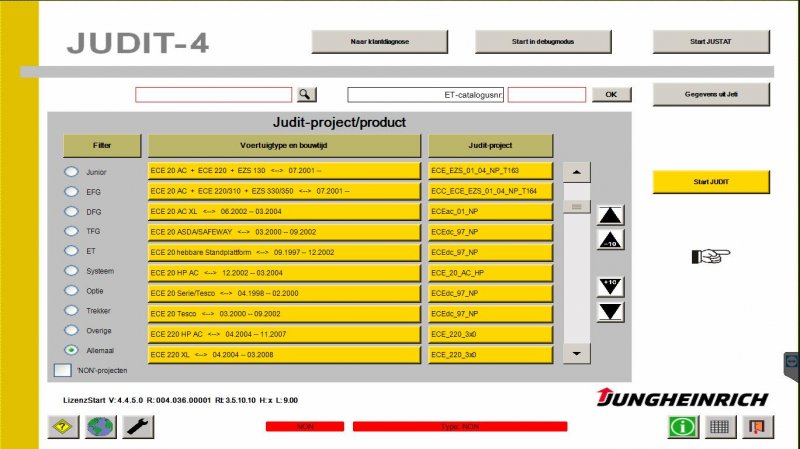Click the pointing hand icon

click(711, 256)
